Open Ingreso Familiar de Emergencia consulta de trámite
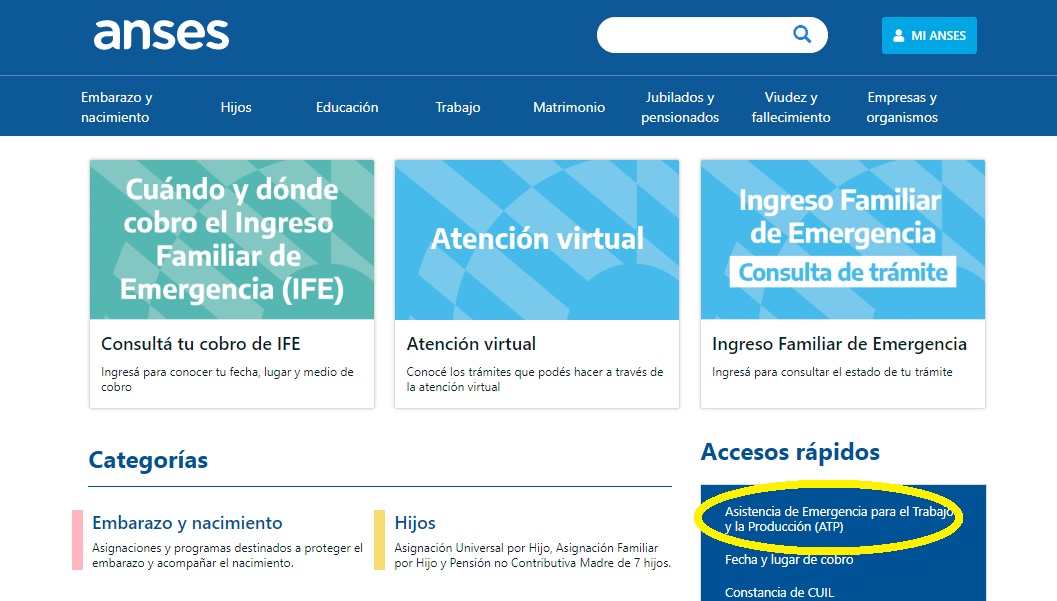This screenshot has height=601, width=1057. [841, 284]
